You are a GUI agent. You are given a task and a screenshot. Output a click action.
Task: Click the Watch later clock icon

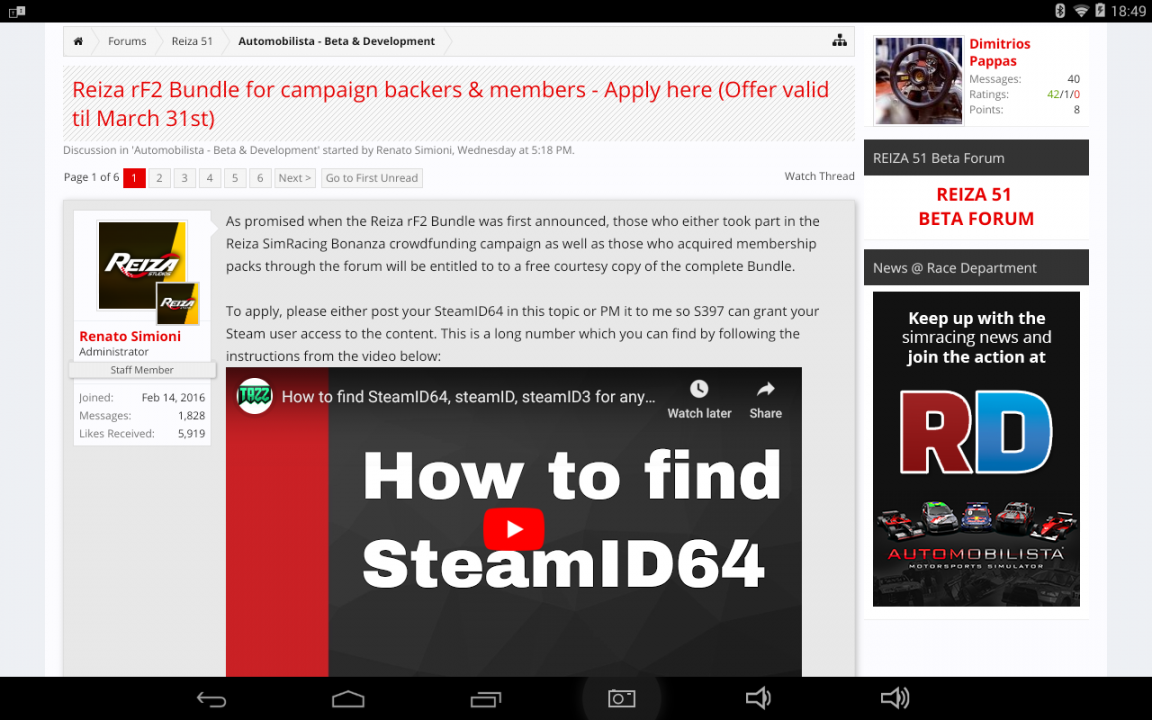click(699, 389)
